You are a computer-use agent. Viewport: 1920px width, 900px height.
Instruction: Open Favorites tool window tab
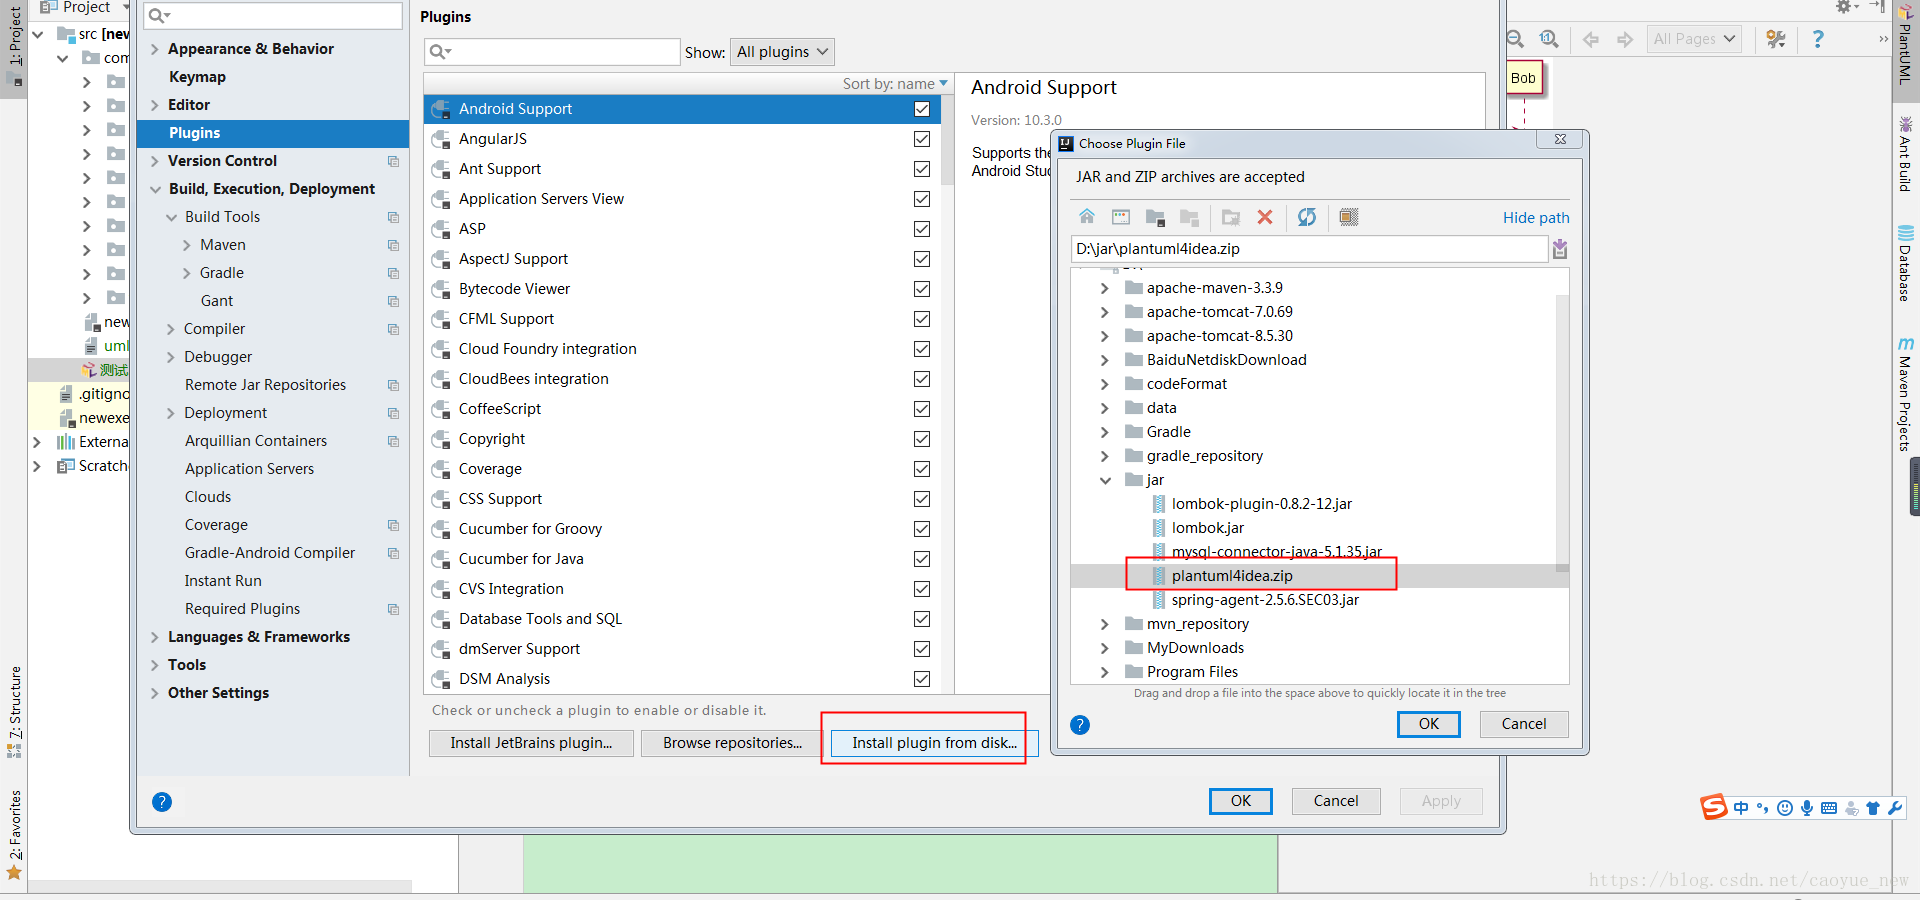pos(15,835)
